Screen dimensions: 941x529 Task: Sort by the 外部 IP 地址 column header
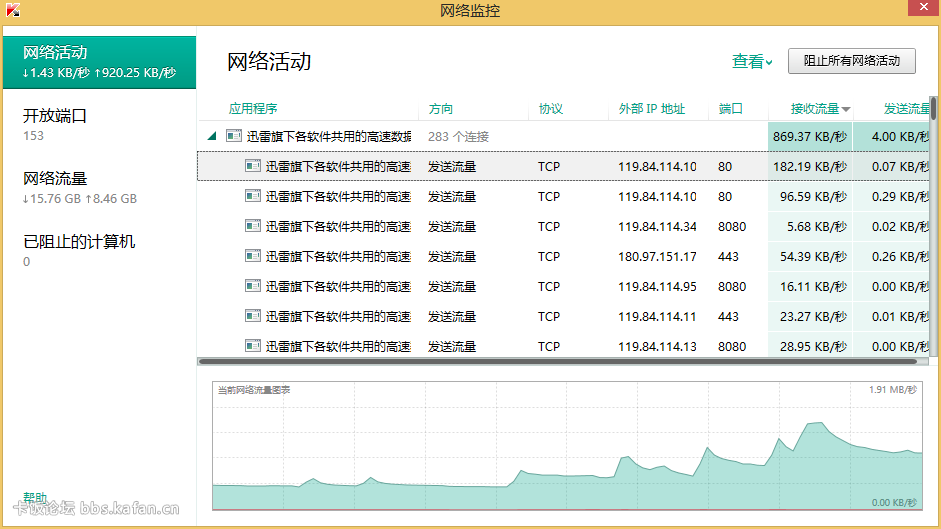[x=652, y=109]
